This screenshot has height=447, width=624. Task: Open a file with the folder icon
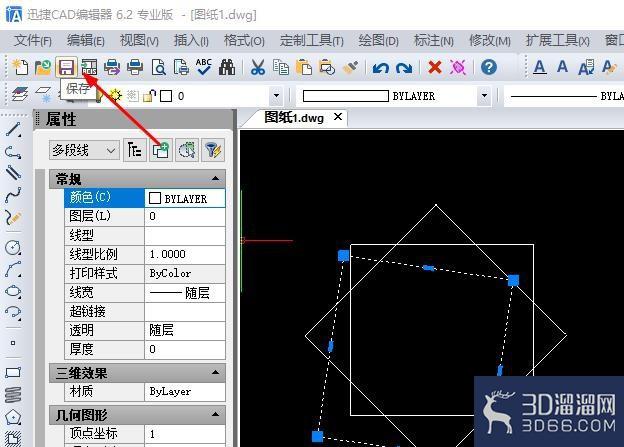click(43, 67)
